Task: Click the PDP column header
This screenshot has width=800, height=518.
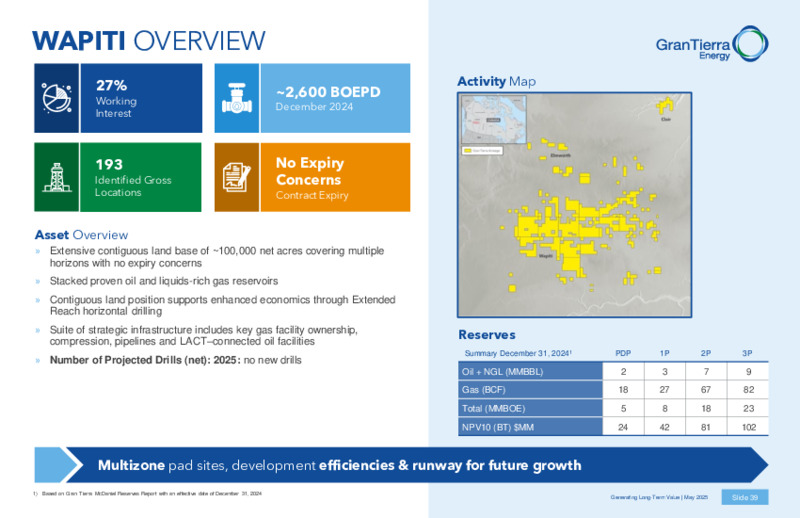Action: [x=623, y=353]
